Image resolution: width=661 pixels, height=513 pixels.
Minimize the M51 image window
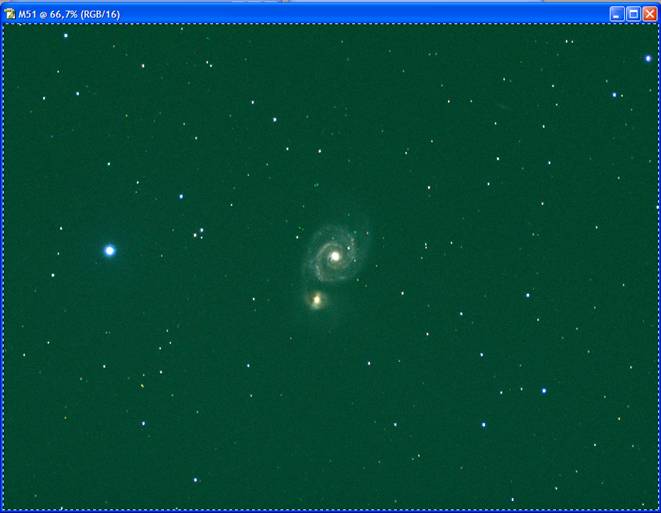[x=616, y=14]
